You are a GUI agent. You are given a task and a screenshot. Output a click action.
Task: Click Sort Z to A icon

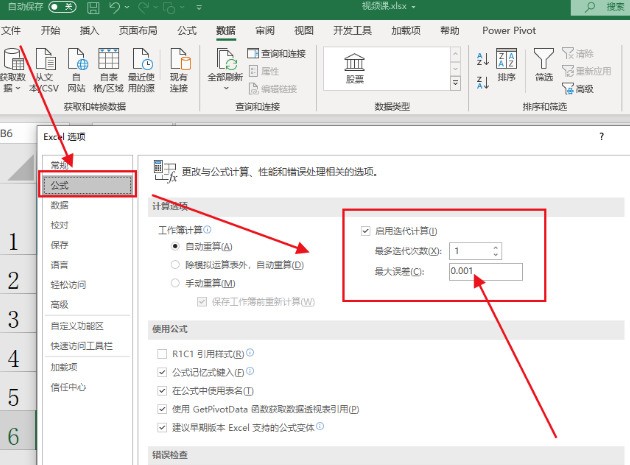[x=483, y=82]
